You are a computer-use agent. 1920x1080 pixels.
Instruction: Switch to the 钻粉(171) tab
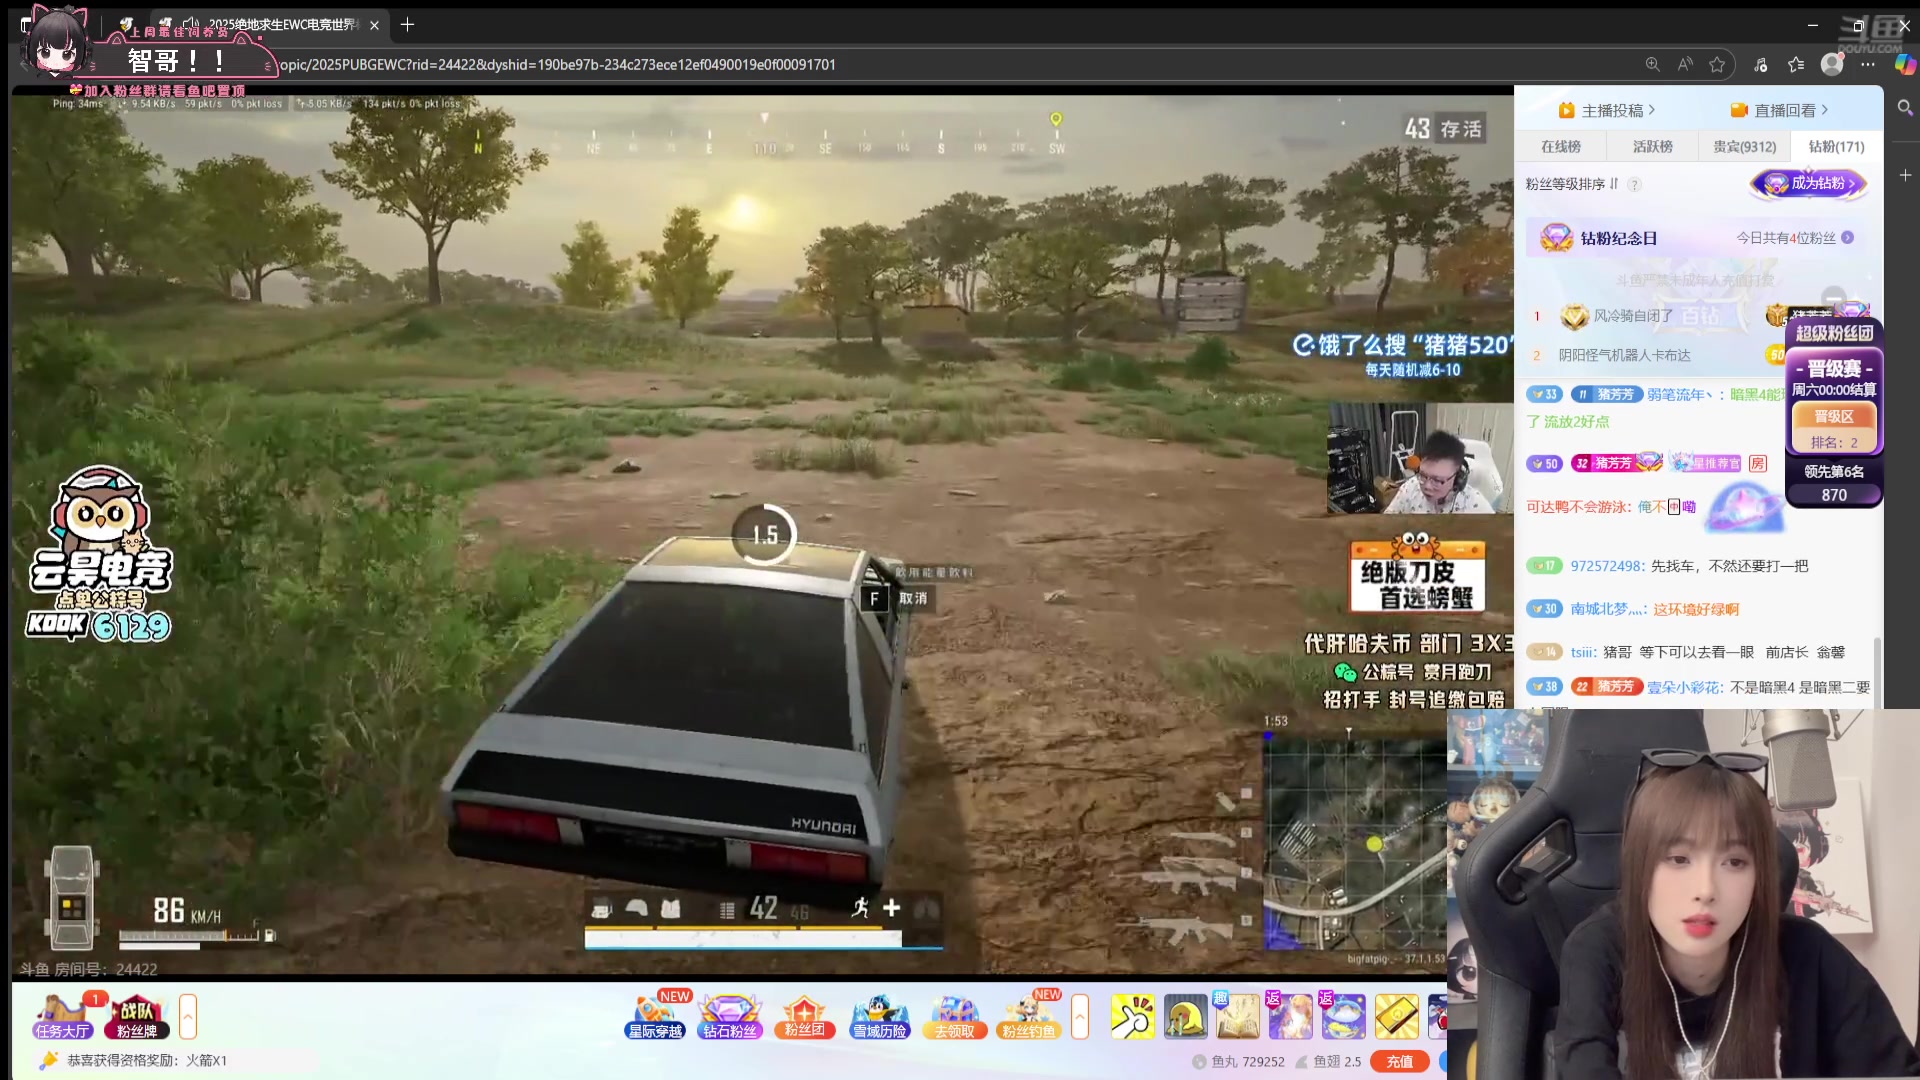click(x=1836, y=146)
